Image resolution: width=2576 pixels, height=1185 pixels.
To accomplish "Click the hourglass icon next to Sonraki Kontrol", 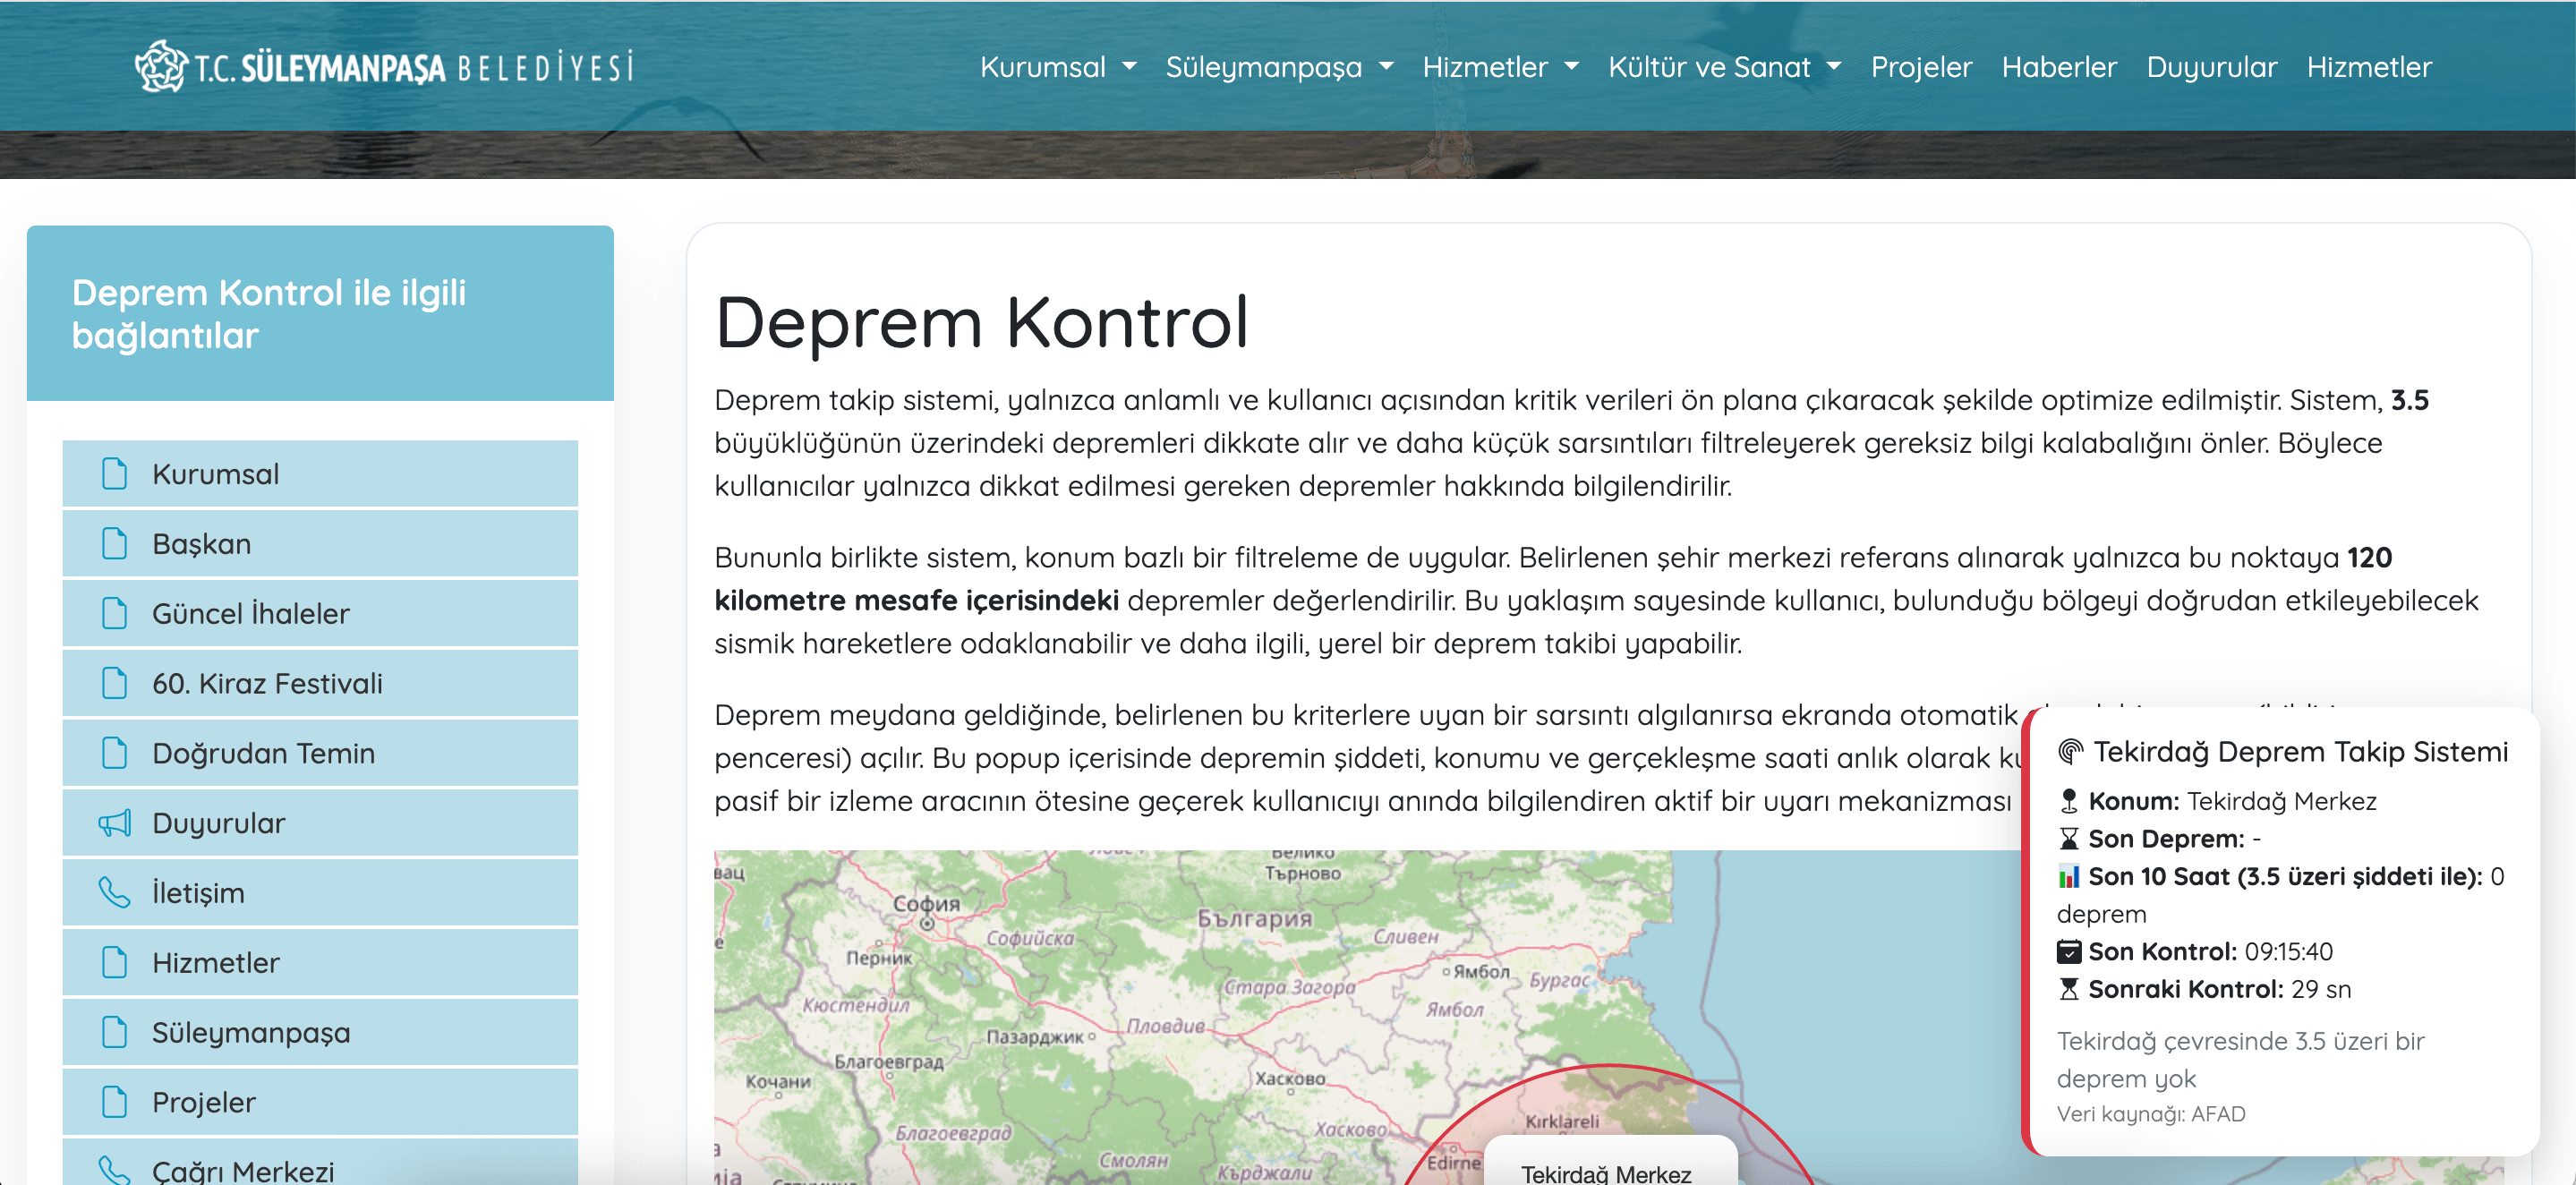I will (x=2069, y=990).
